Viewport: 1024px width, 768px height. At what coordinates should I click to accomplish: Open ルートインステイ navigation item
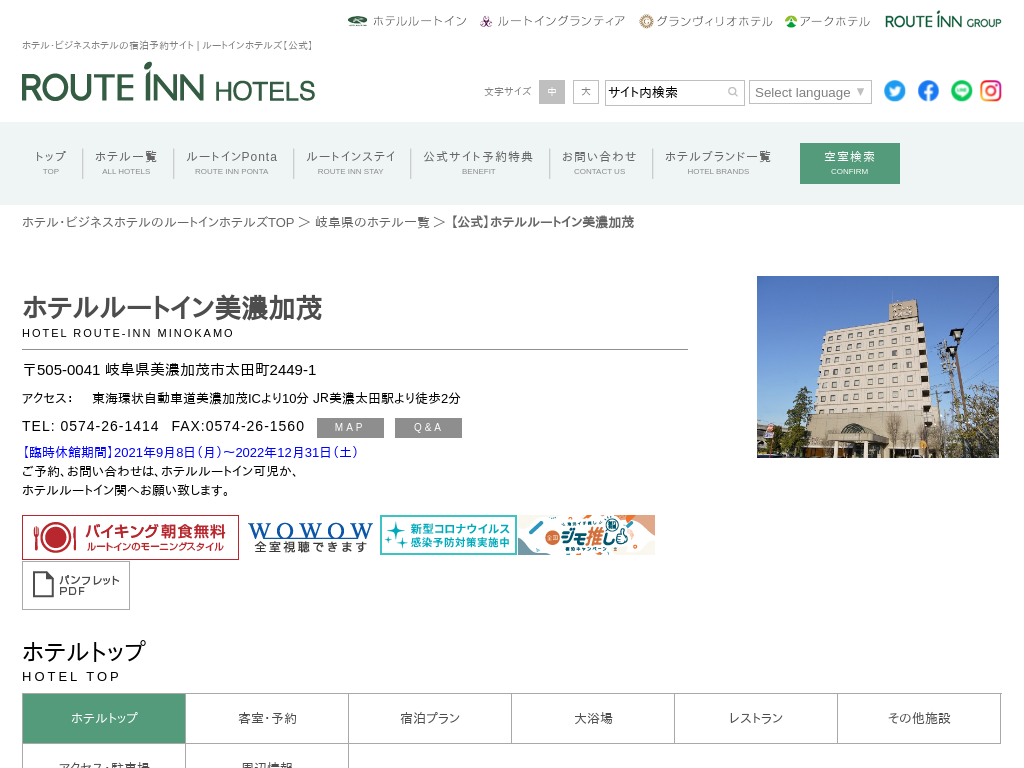coord(351,163)
